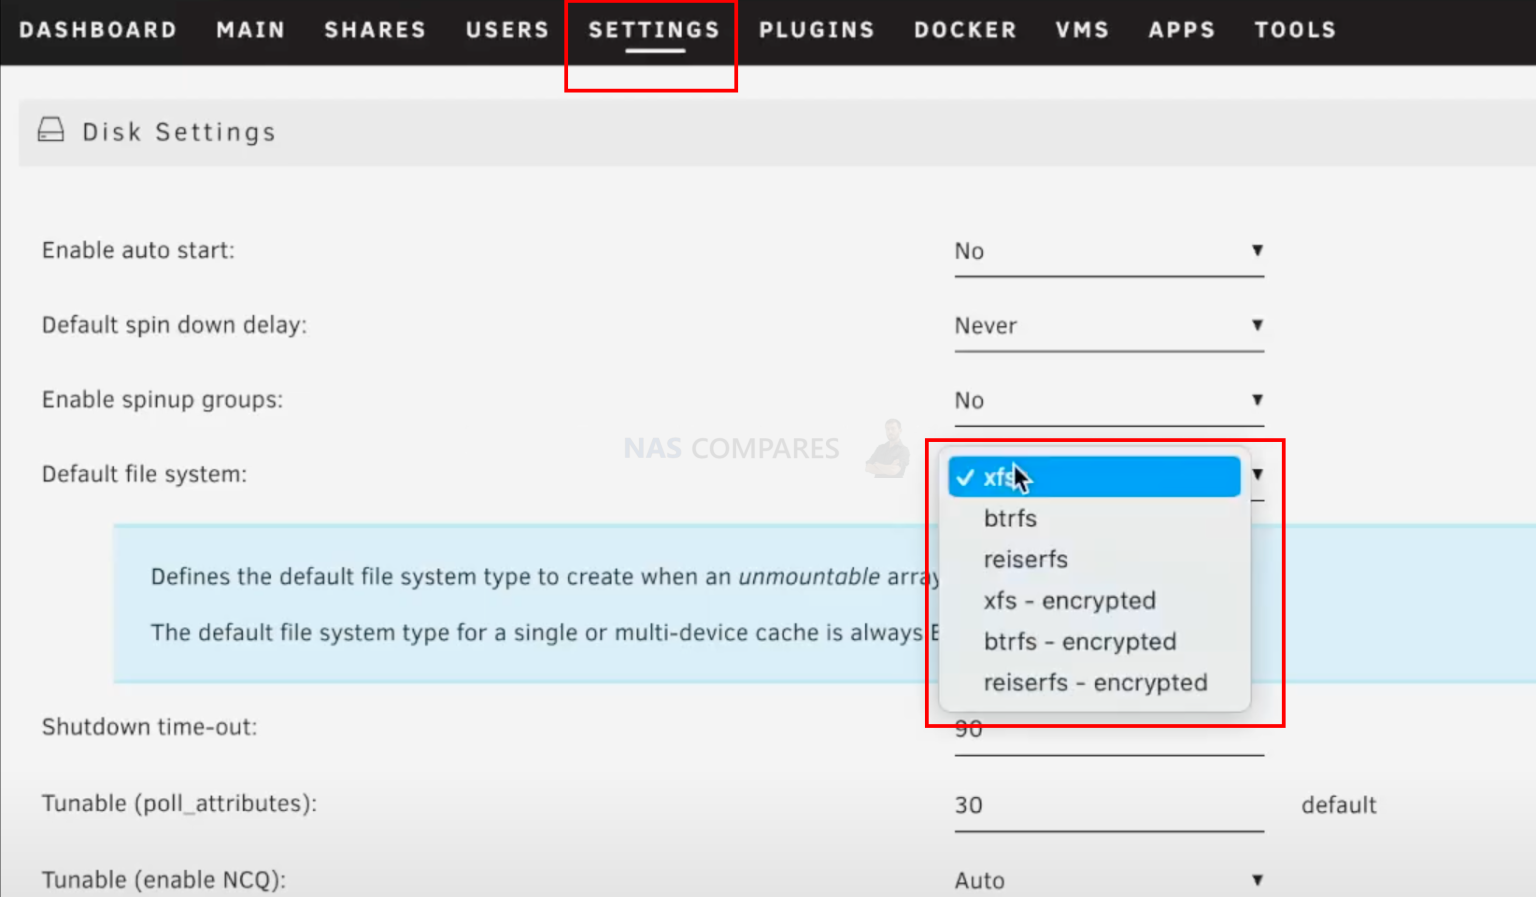Go to the SHARES section
The image size is (1536, 897).
375,29
